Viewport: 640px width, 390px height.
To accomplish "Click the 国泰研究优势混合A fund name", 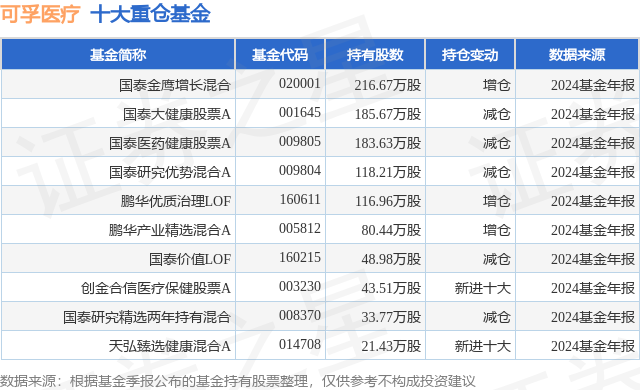I will point(170,172).
